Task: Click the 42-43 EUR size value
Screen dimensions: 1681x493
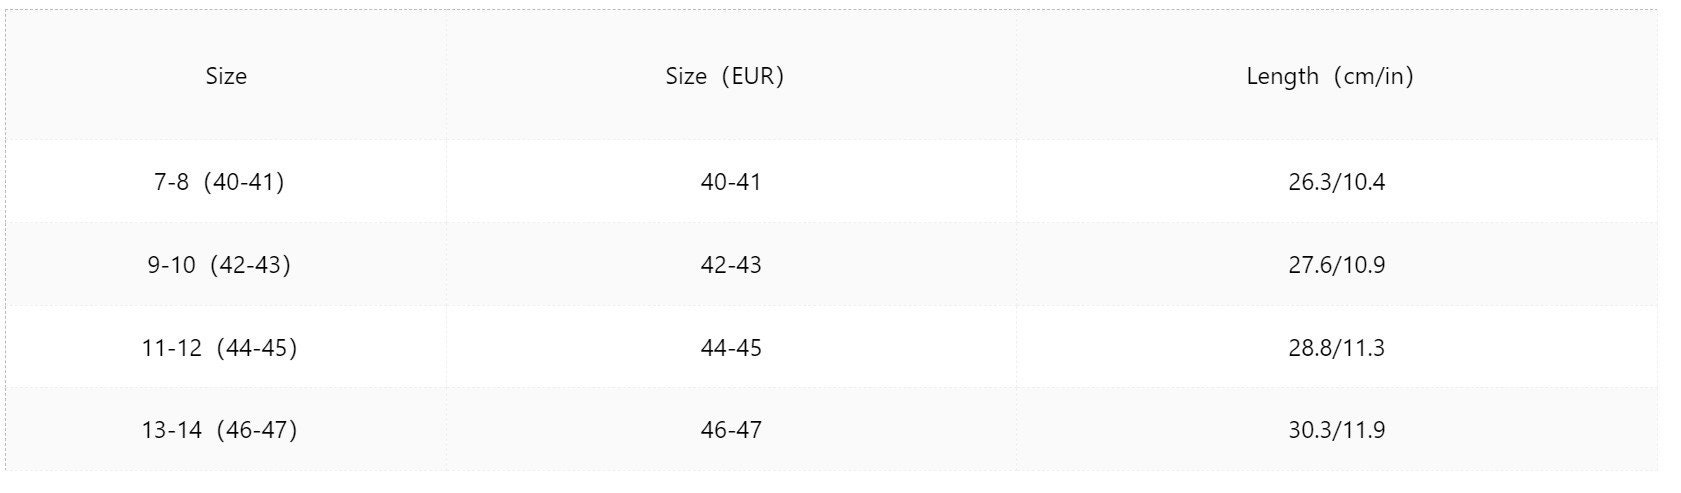Action: (731, 265)
